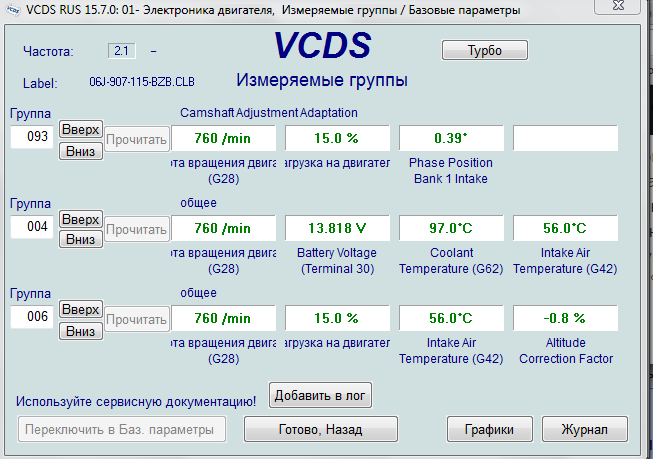653x459 pixels.
Task: Click Прочитать next to group 006
Action: point(135,320)
